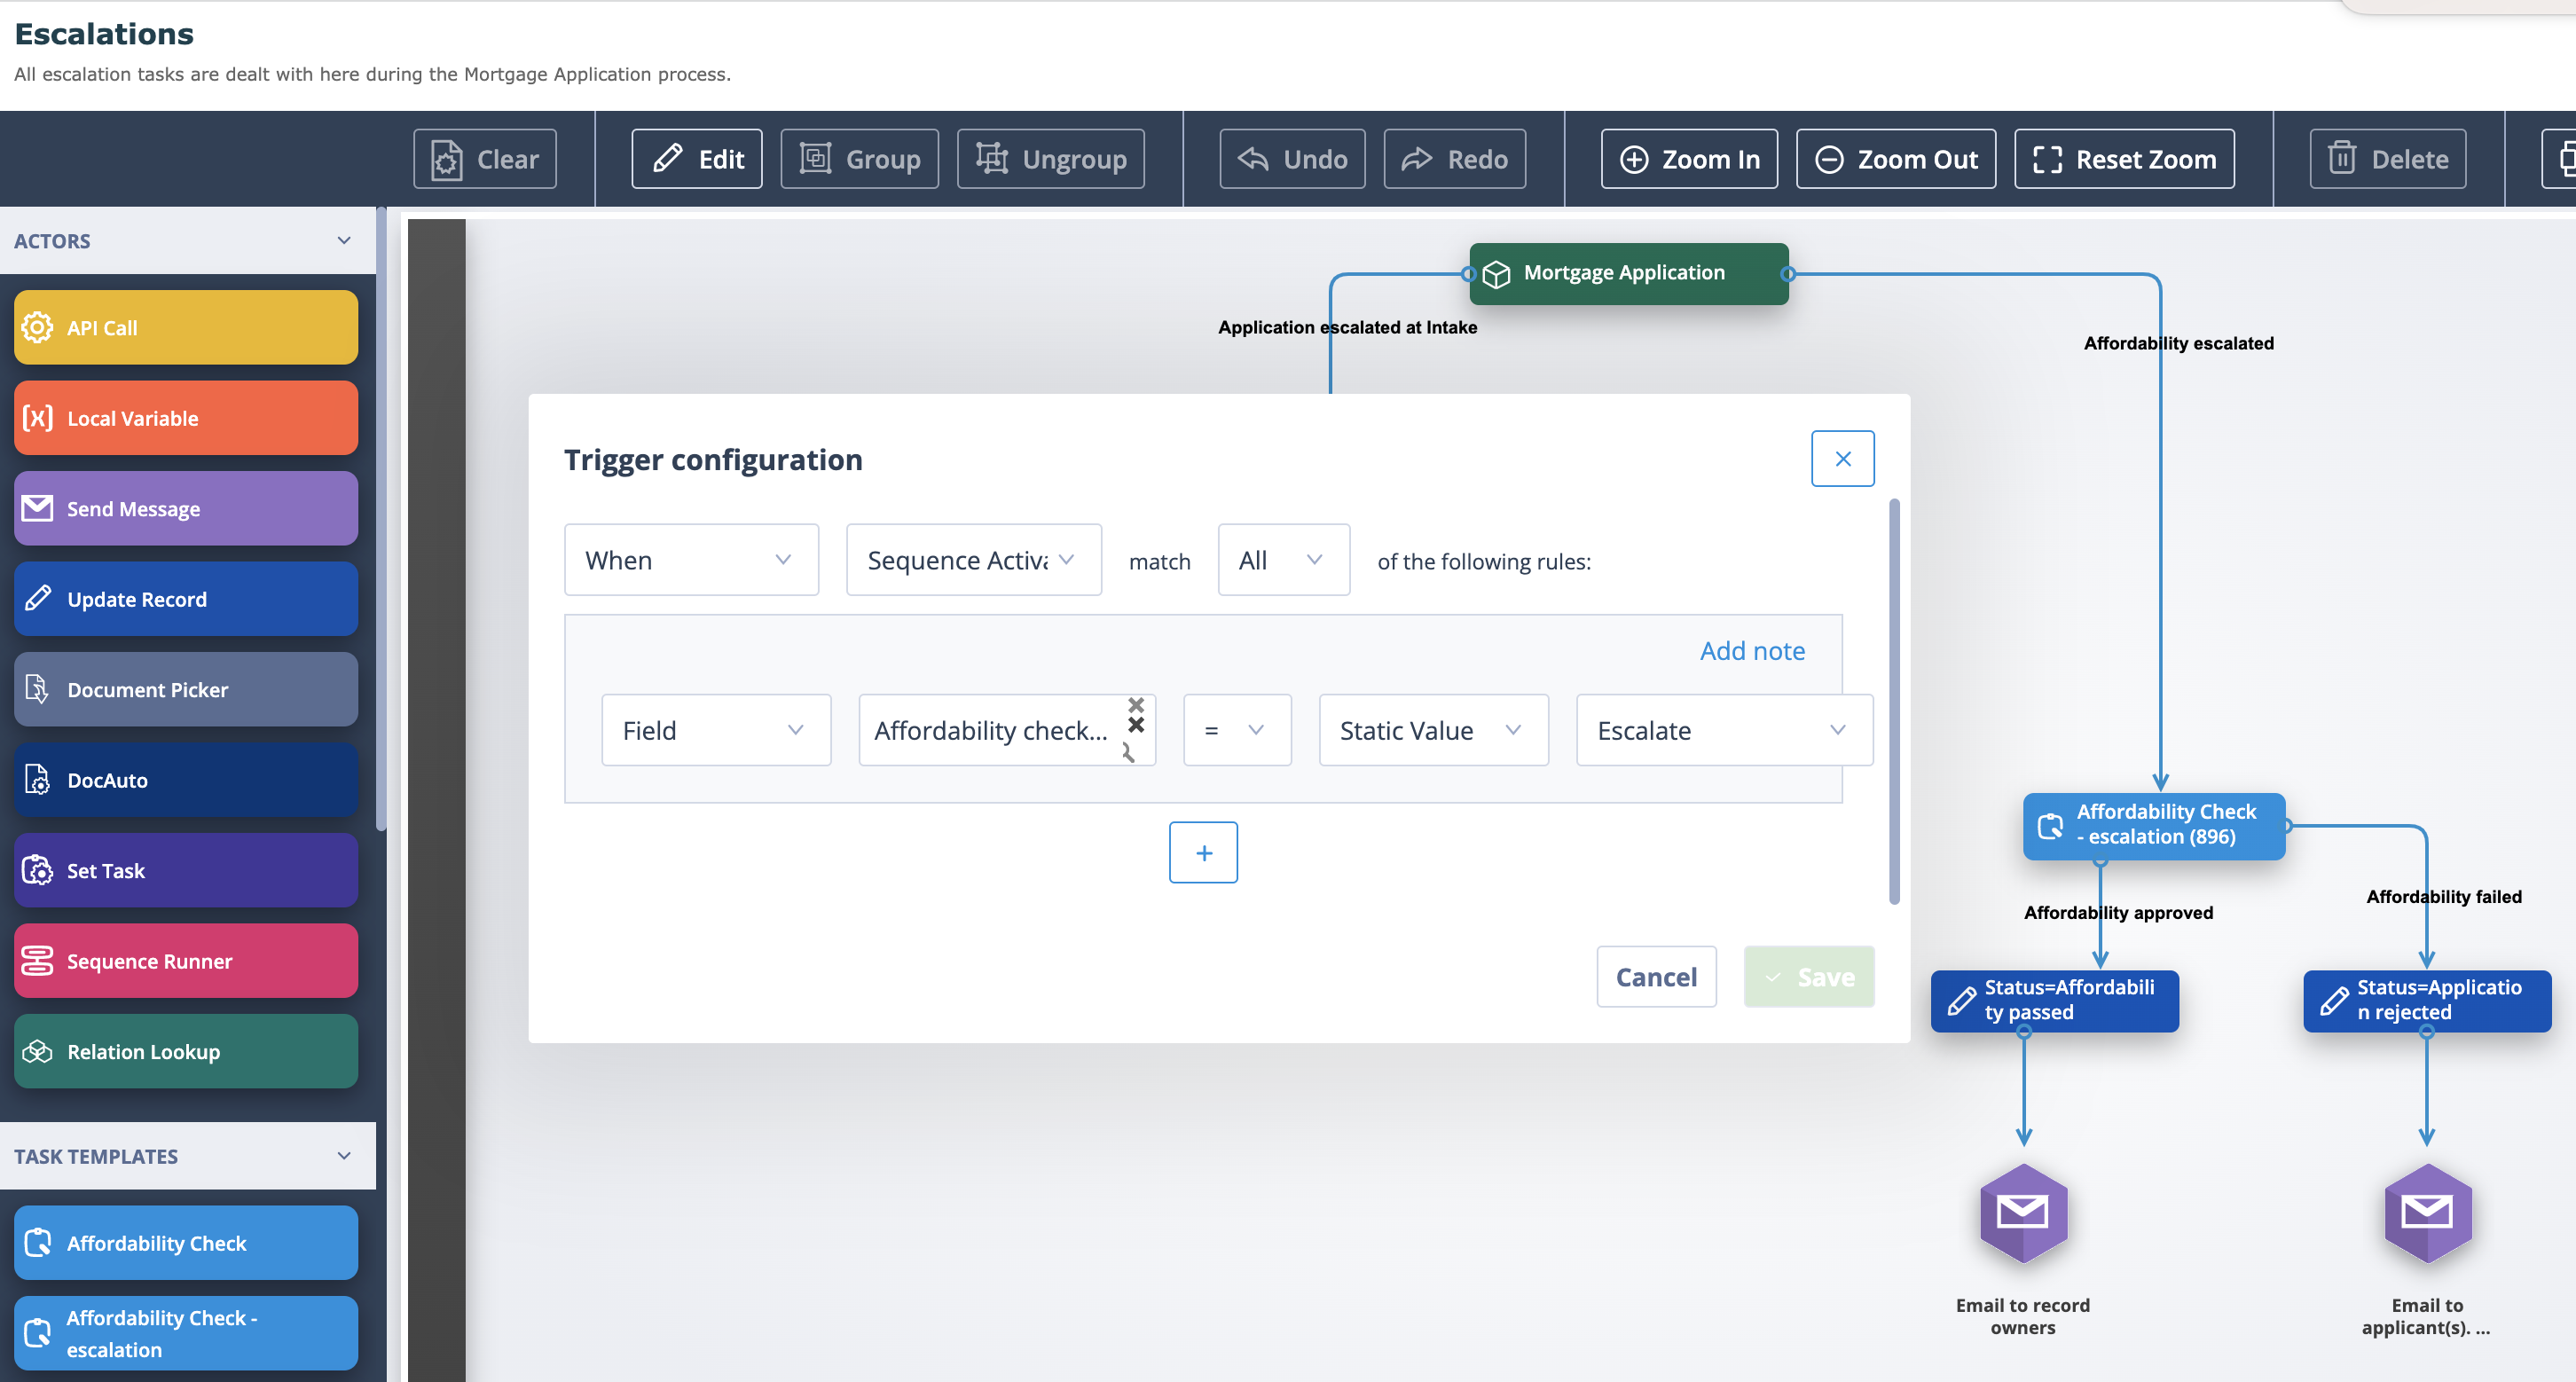The height and width of the screenshot is (1382, 2576).
Task: Choose the Set Task actor
Action: click(186, 871)
